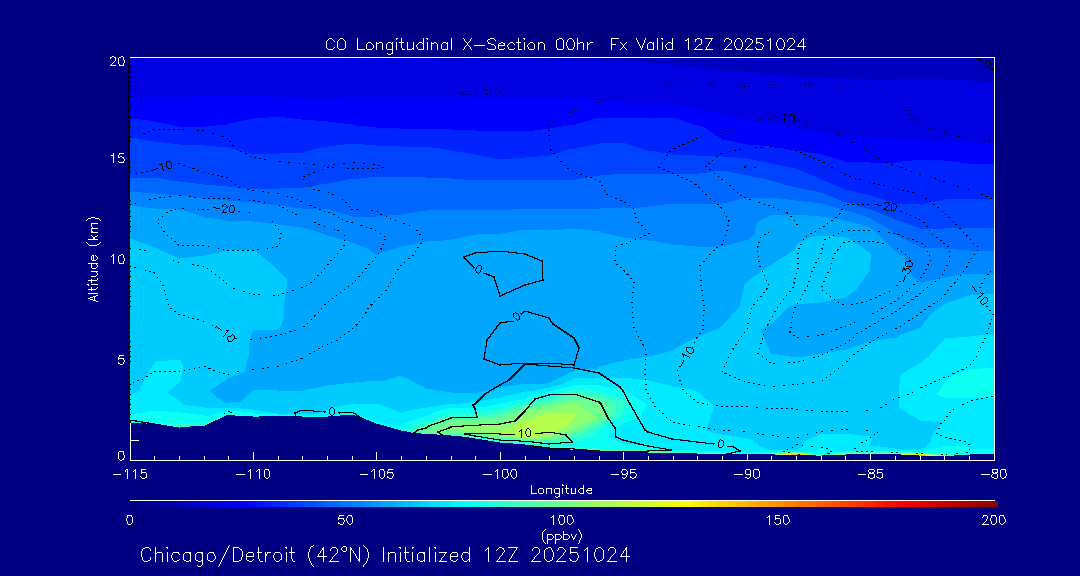Click the '200' colorbar maximum label
Image resolution: width=1080 pixels, height=576 pixels.
993,520
